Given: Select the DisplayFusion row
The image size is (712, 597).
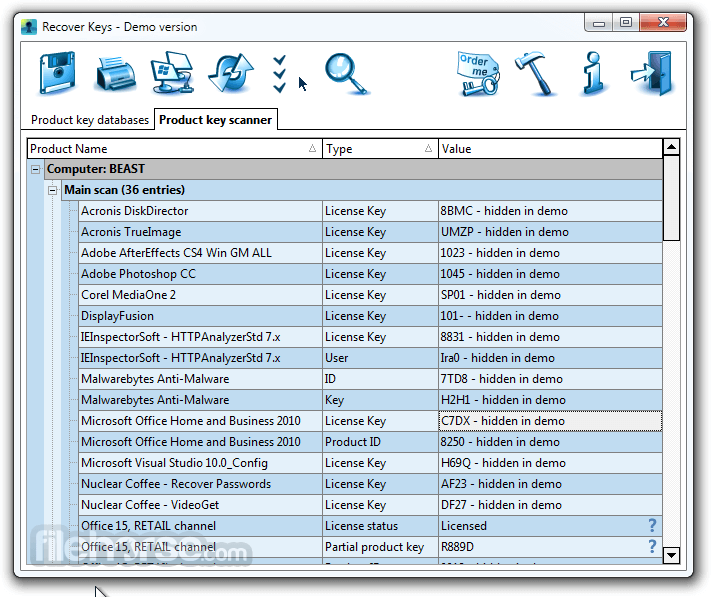Looking at the screenshot, I should point(371,316).
